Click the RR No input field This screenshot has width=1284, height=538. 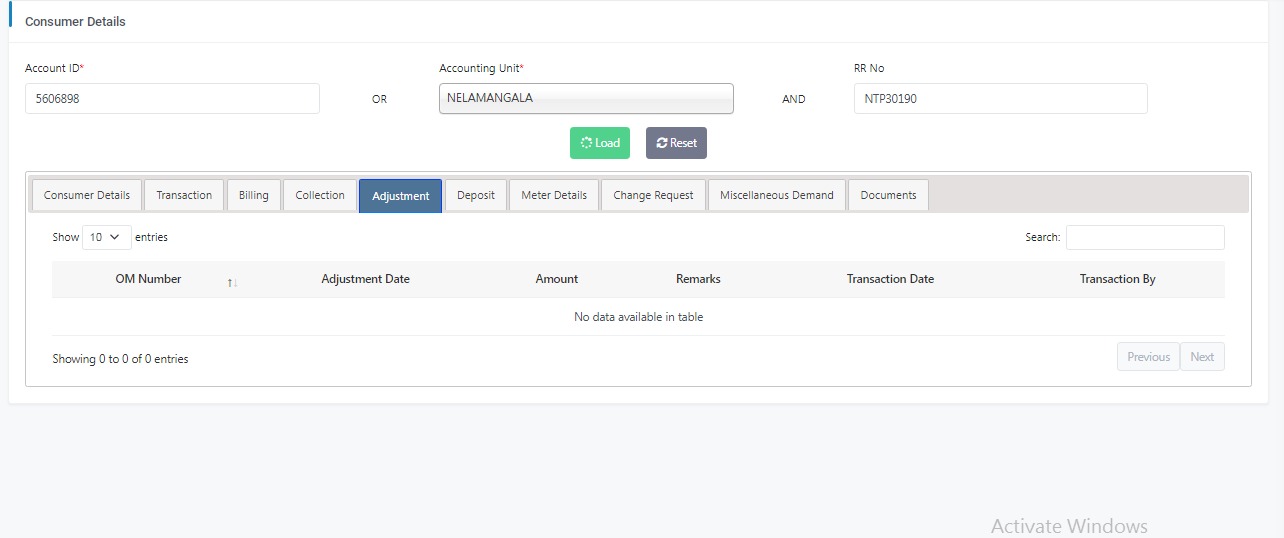1000,99
